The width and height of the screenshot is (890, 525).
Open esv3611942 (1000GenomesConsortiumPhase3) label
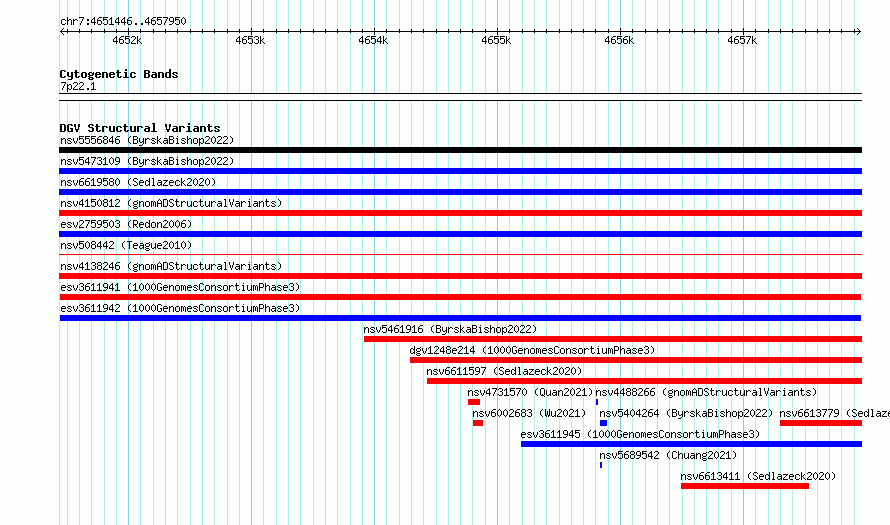(180, 308)
